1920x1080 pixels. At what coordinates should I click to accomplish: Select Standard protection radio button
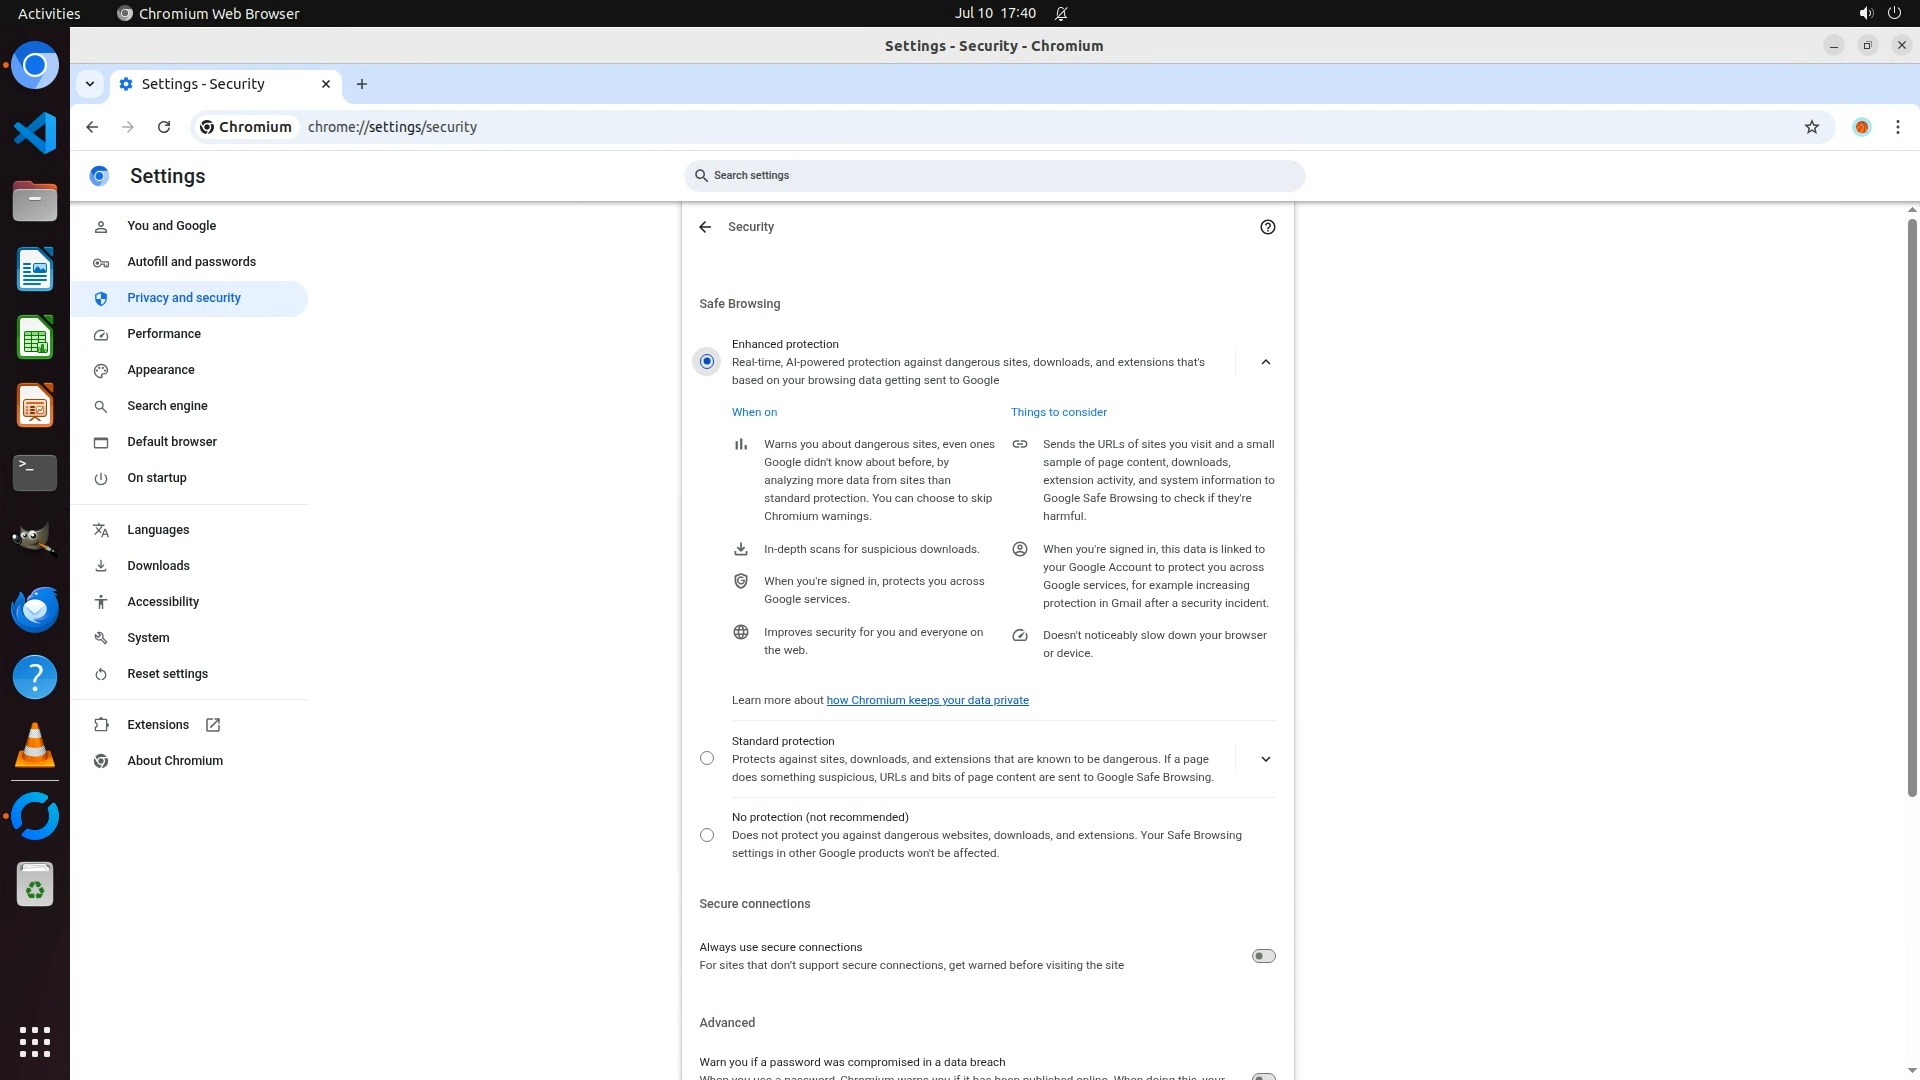707,759
